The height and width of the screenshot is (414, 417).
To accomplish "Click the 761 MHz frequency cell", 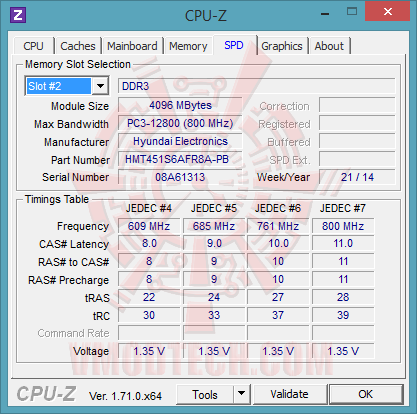I will pyautogui.click(x=278, y=226).
